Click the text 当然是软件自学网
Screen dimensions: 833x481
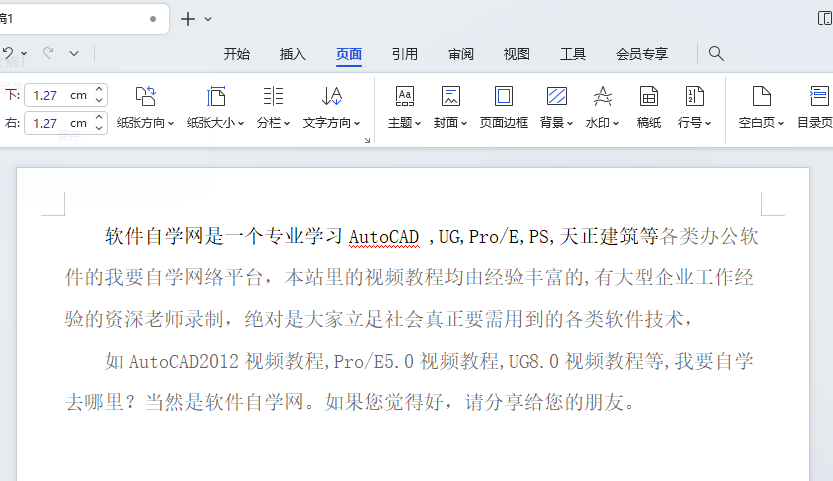coord(224,402)
